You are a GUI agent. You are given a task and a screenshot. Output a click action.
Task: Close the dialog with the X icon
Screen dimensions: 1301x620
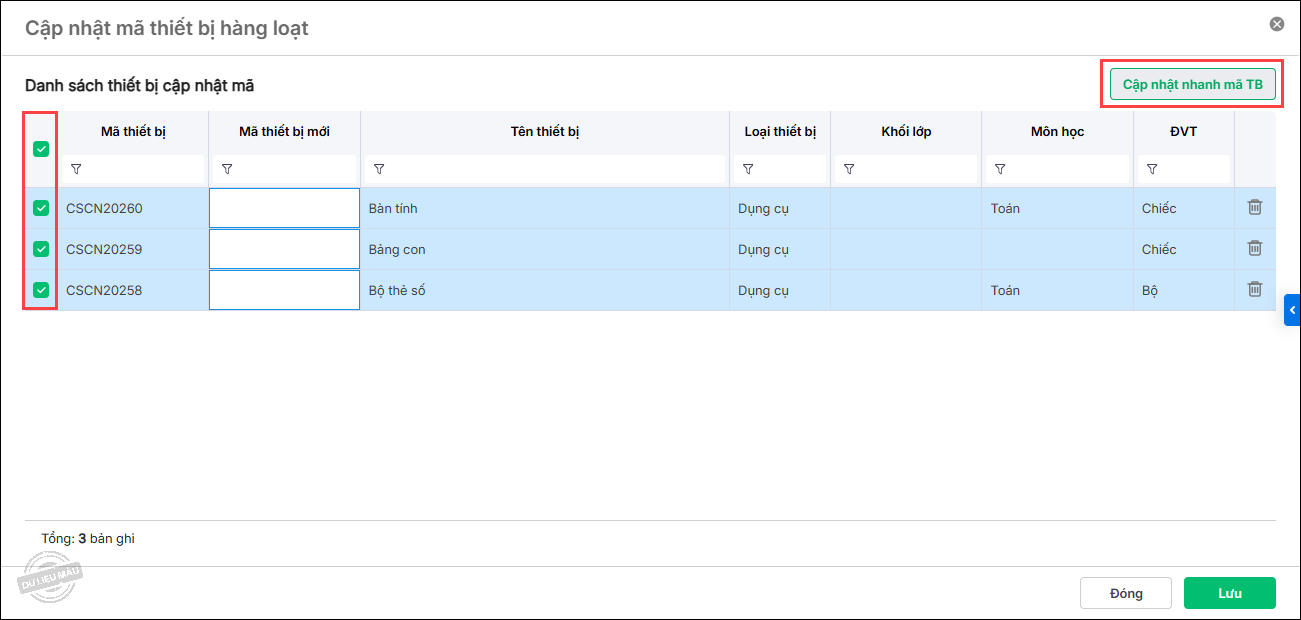1276,24
